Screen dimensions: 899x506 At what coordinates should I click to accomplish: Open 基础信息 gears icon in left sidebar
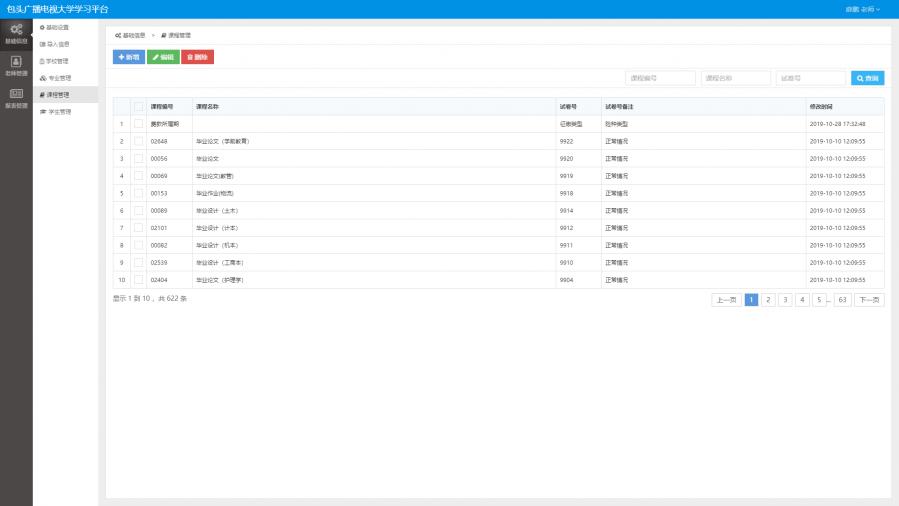pos(16,32)
